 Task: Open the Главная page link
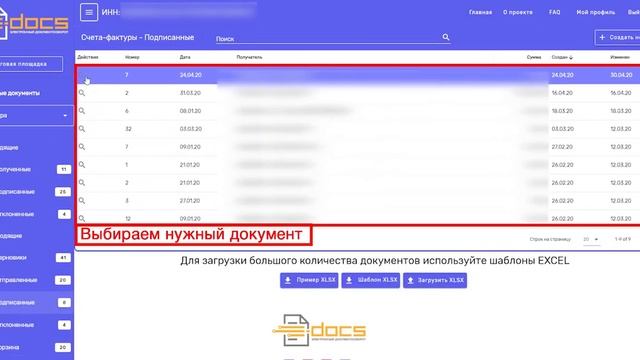(480, 12)
